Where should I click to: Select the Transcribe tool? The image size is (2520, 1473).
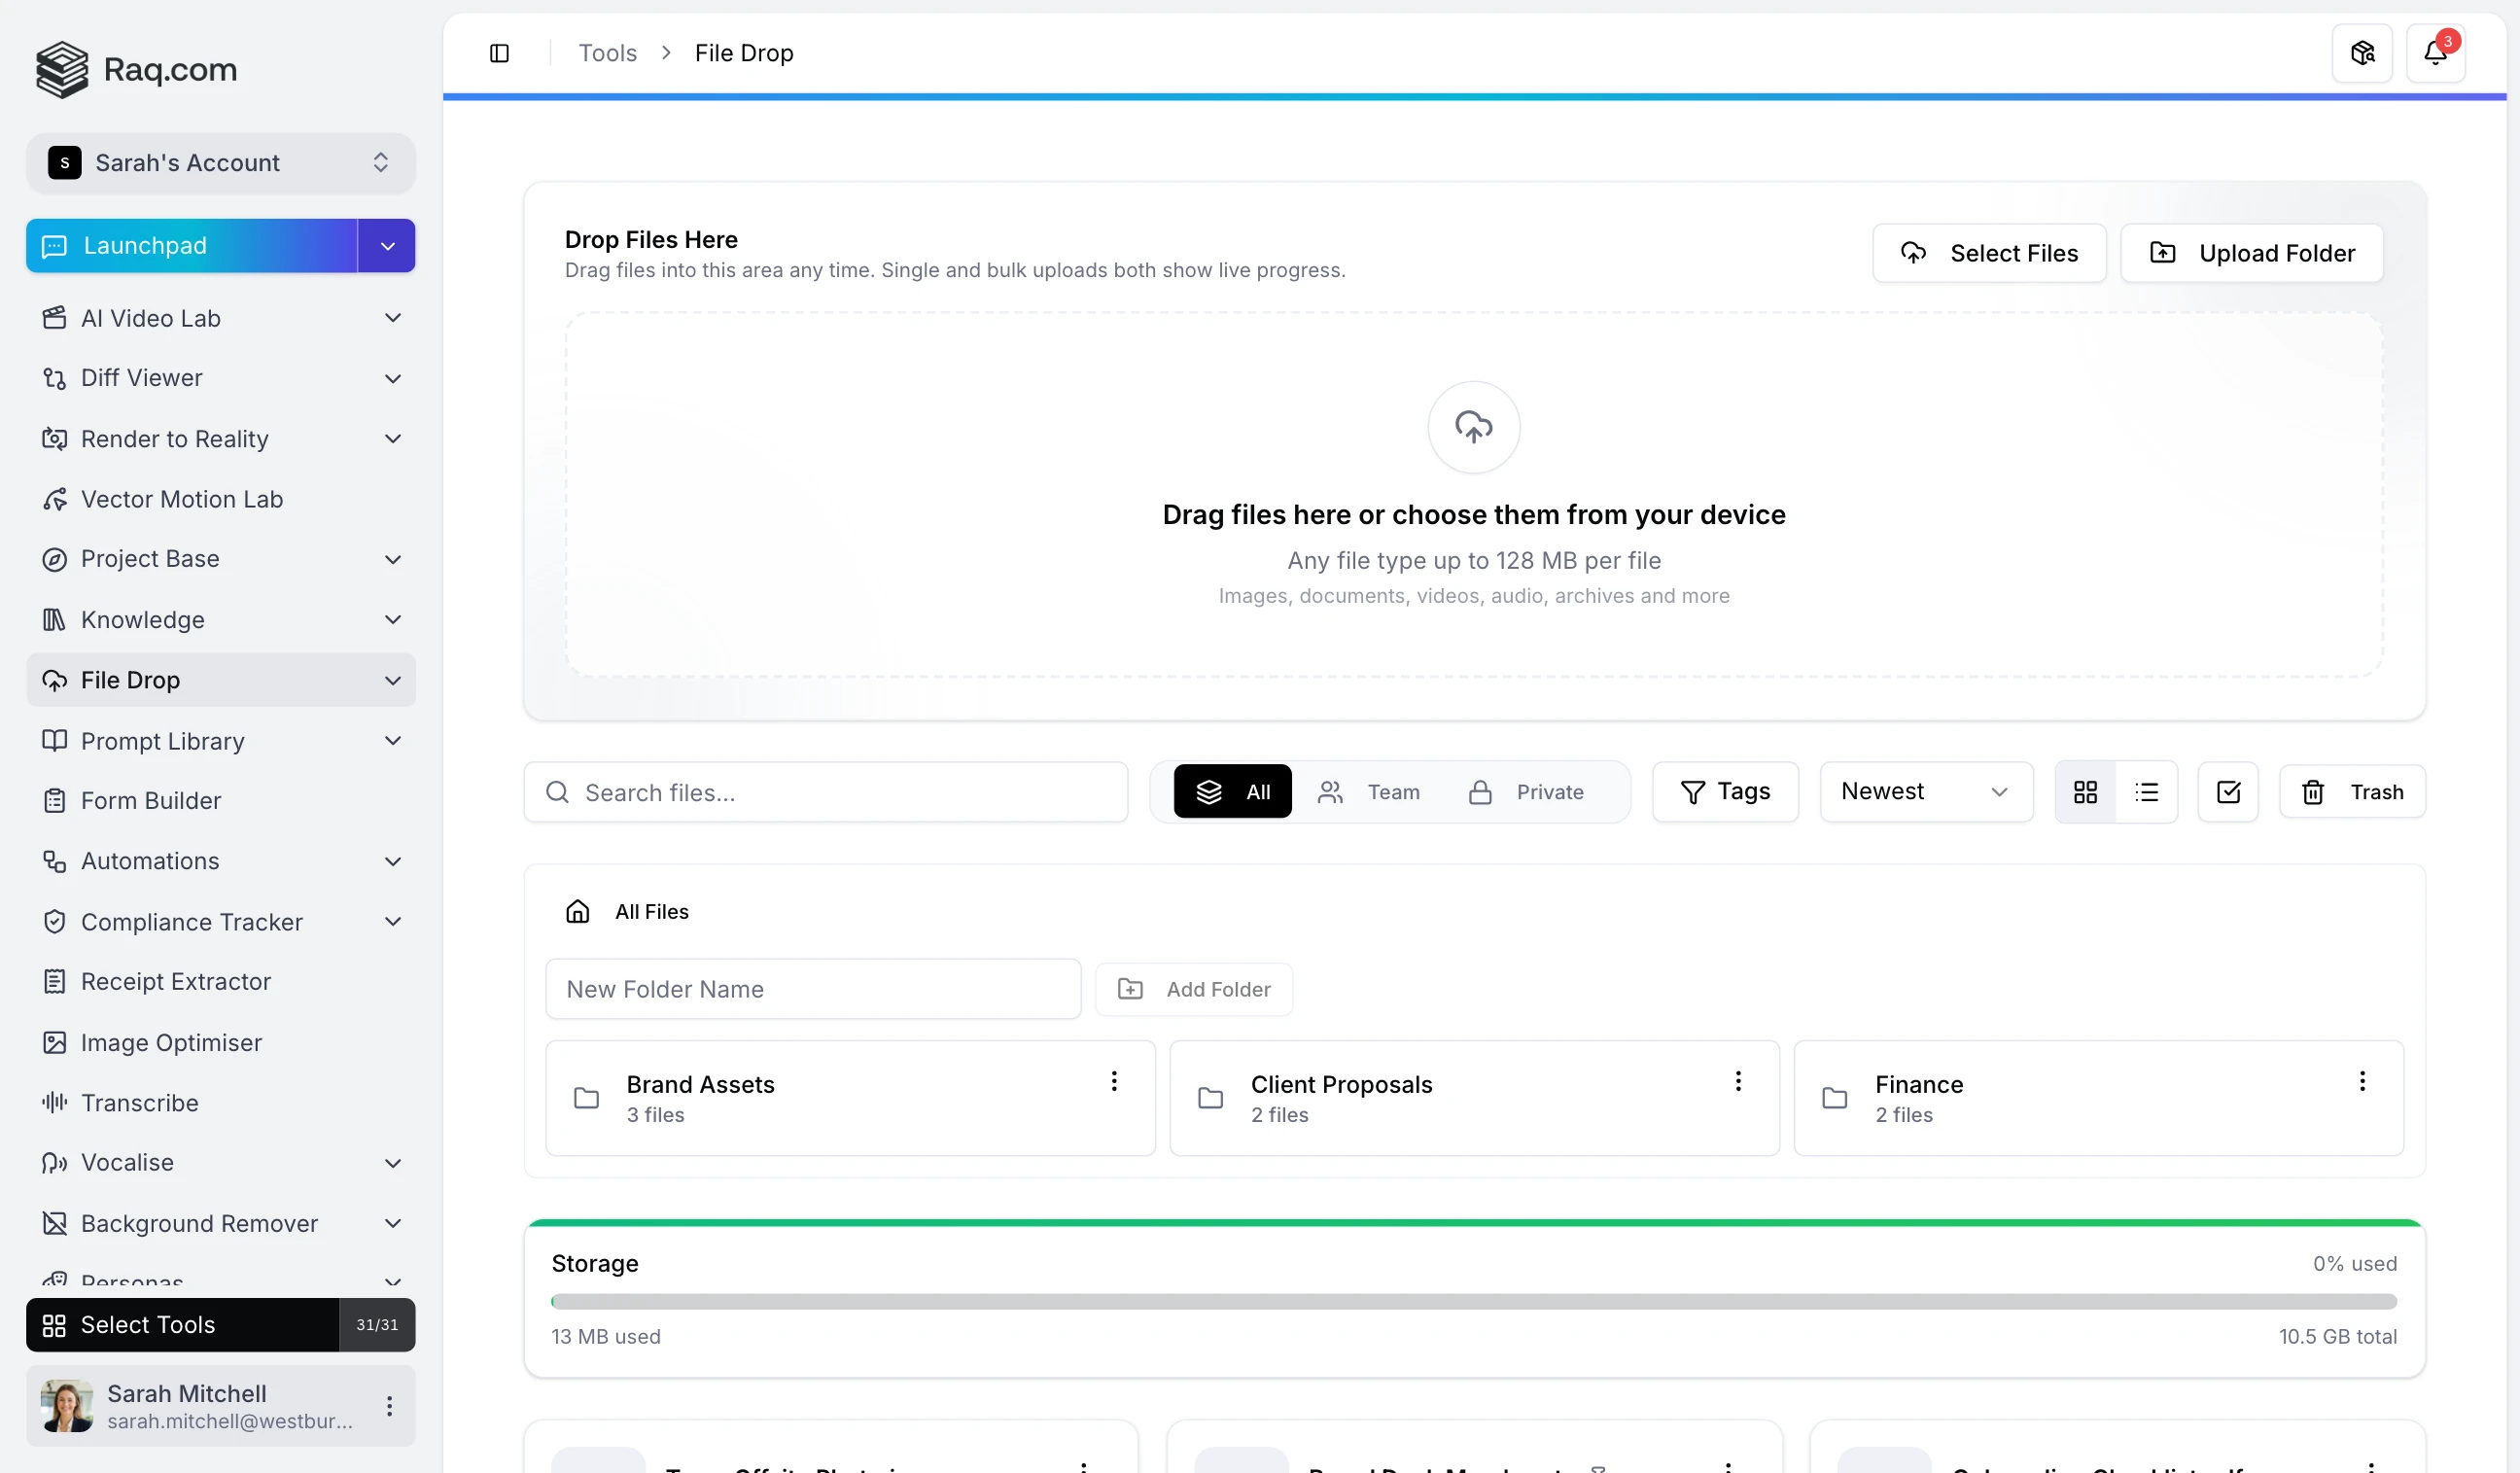pyautogui.click(x=140, y=1102)
